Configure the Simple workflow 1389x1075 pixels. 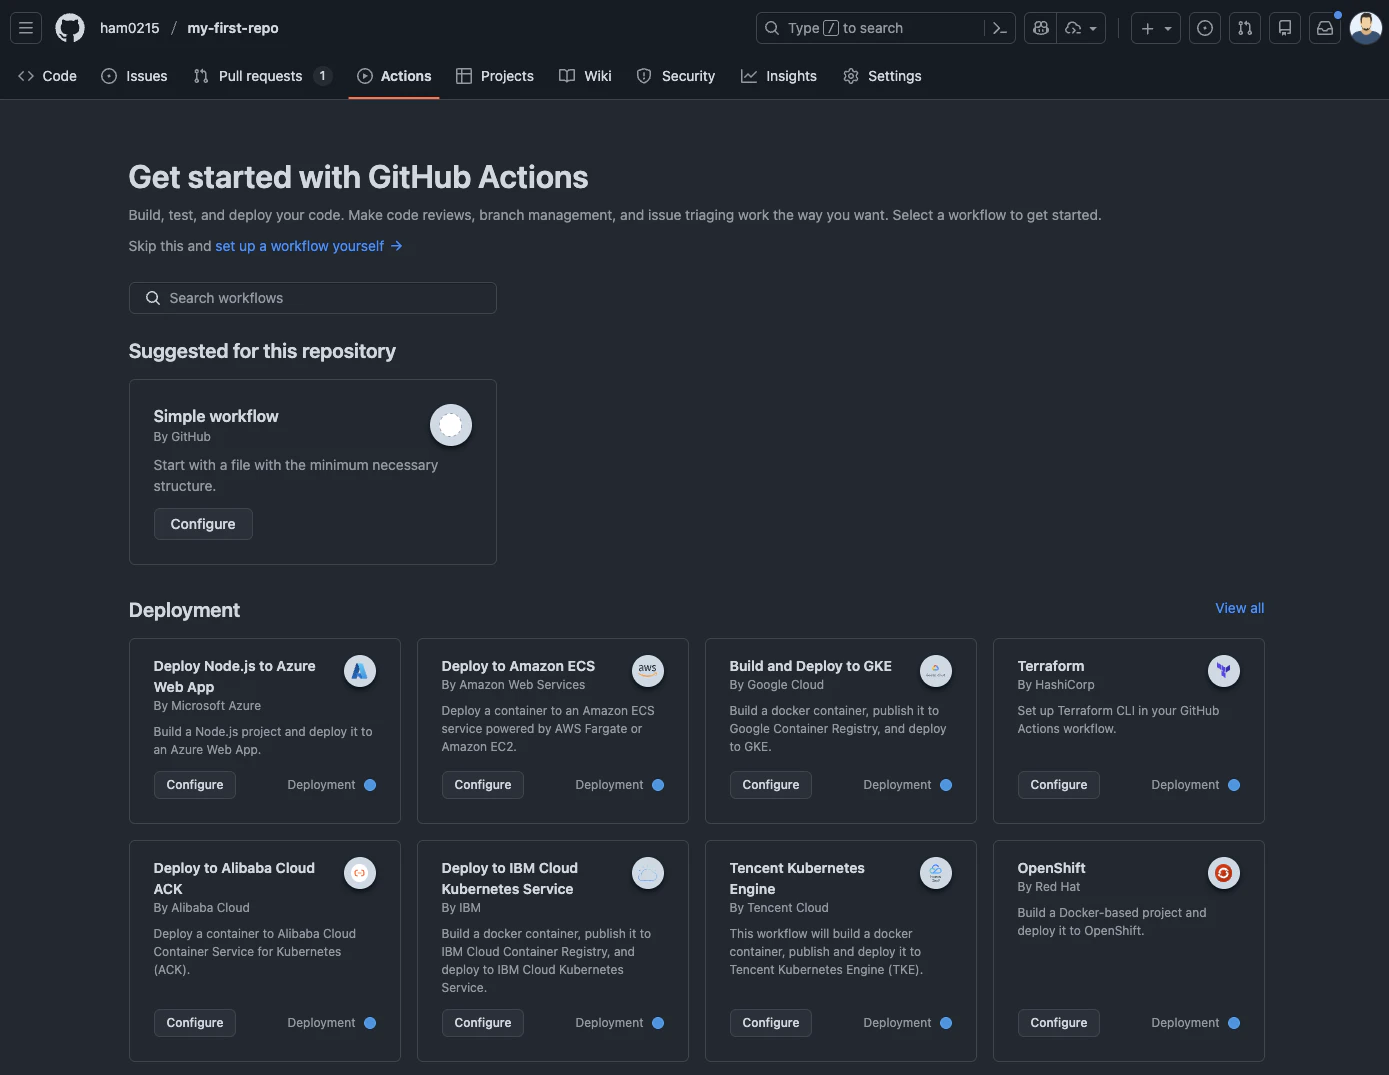203,524
